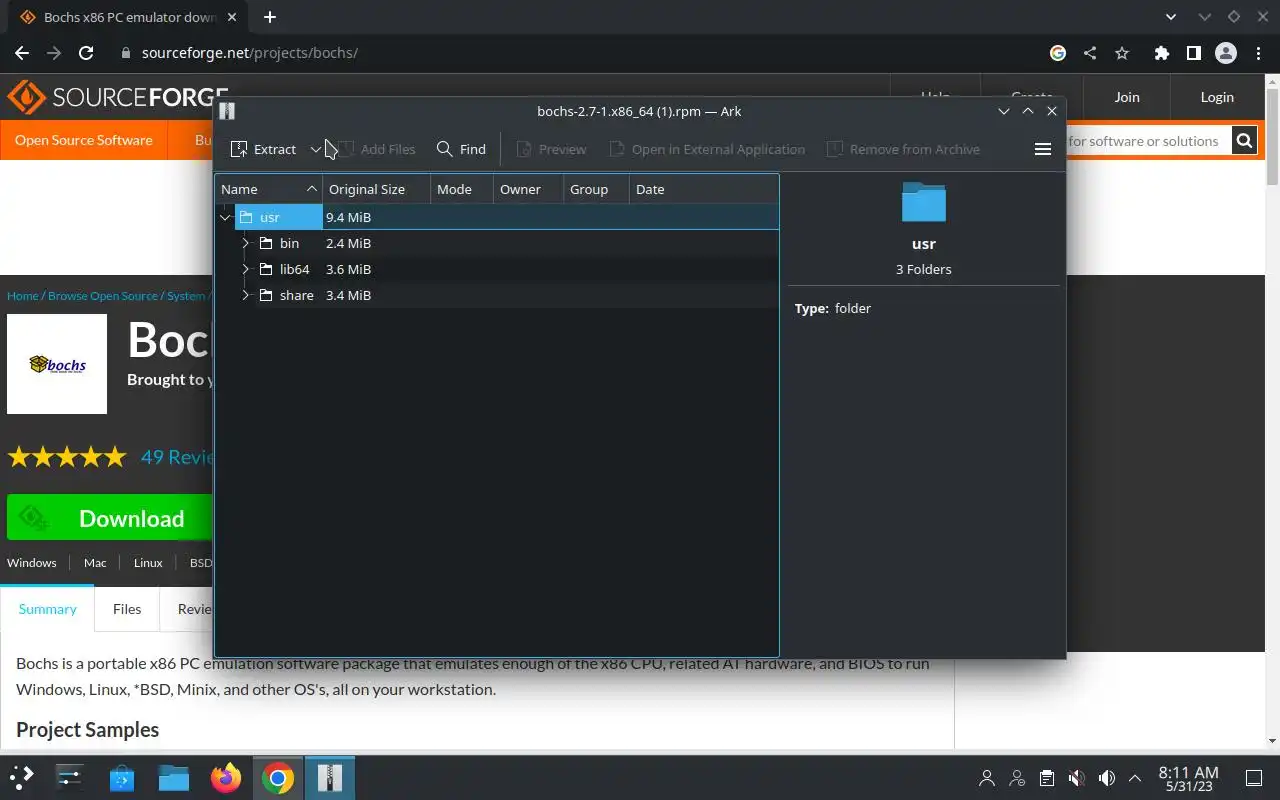Select the Mac platform label
This screenshot has height=800, width=1280.
click(95, 563)
